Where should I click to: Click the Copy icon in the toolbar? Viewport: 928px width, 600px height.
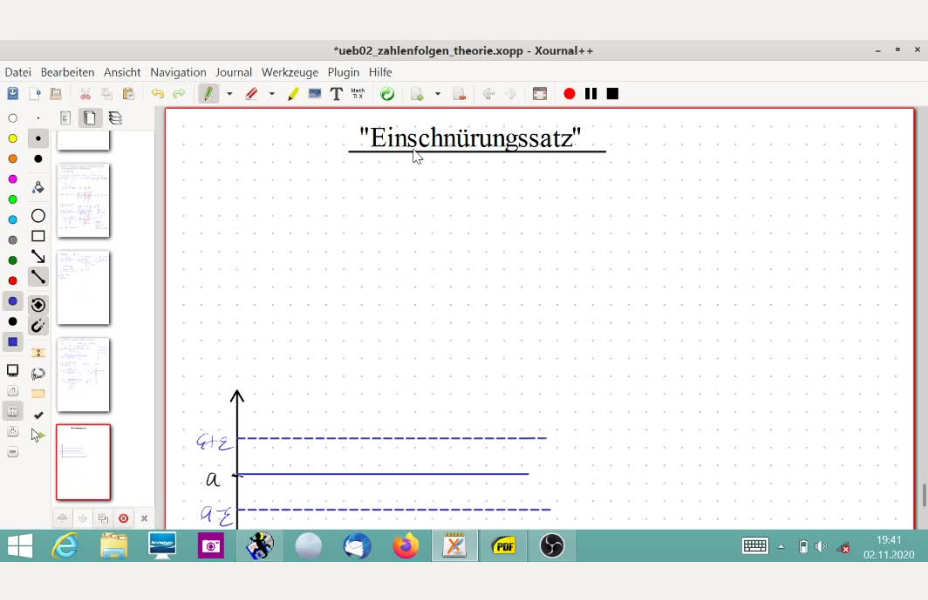(x=107, y=93)
